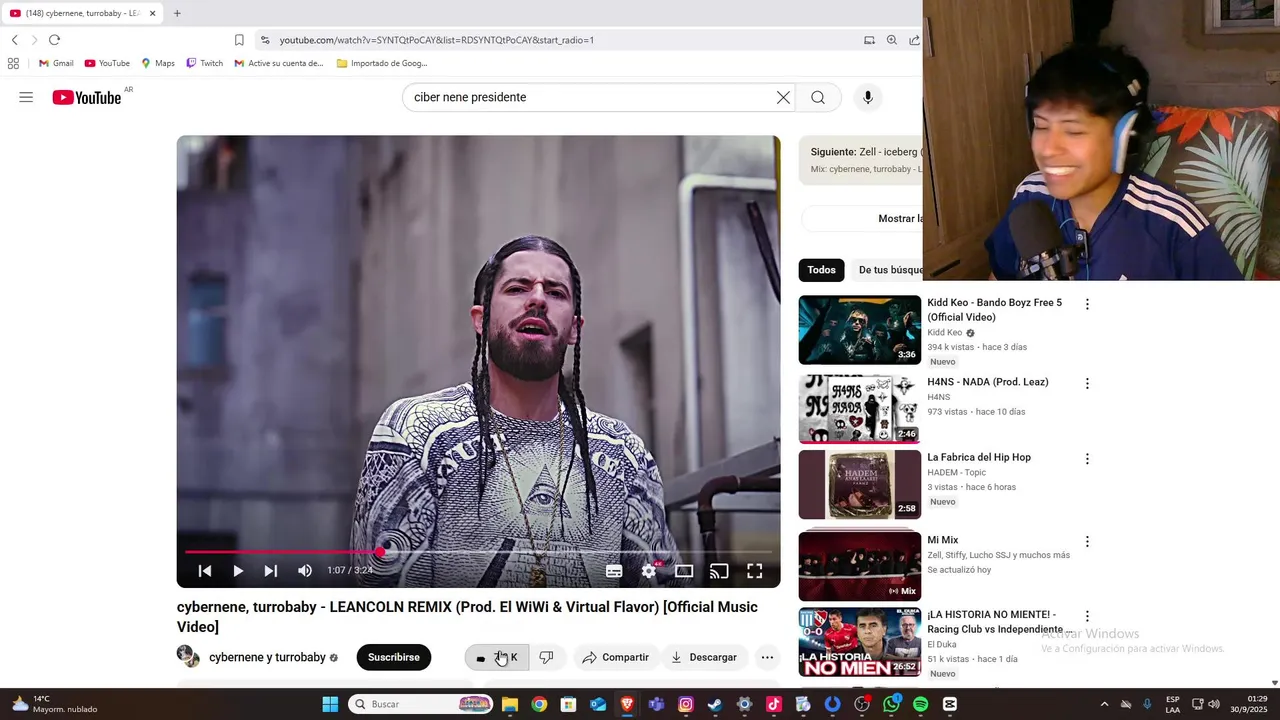The height and width of the screenshot is (720, 1280).
Task: Share page icon in address bar
Action: click(914, 40)
